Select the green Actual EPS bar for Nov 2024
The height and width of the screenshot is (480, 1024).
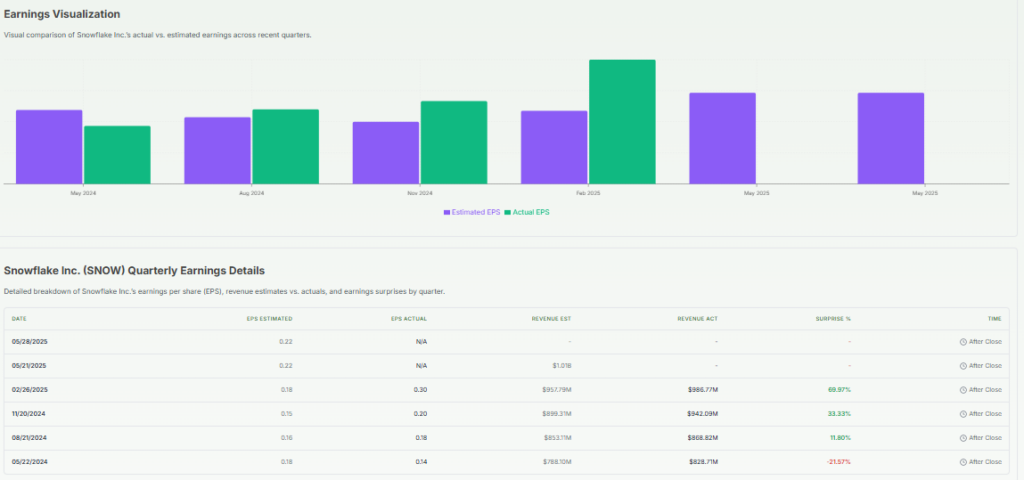pyautogui.click(x=453, y=142)
